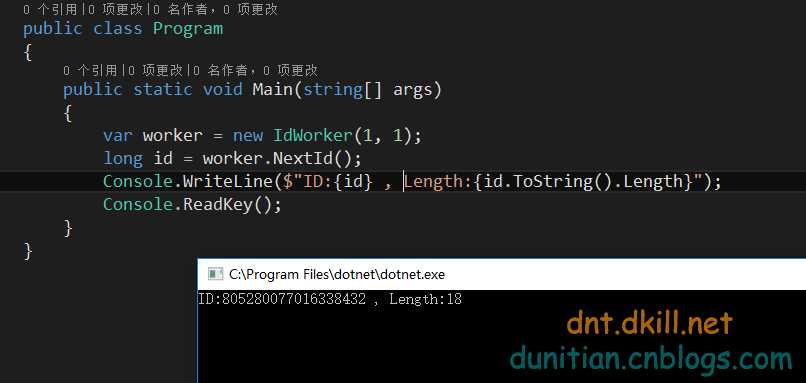Click the CodeLens references line above class Program
806x383 pixels.
(x=150, y=9)
